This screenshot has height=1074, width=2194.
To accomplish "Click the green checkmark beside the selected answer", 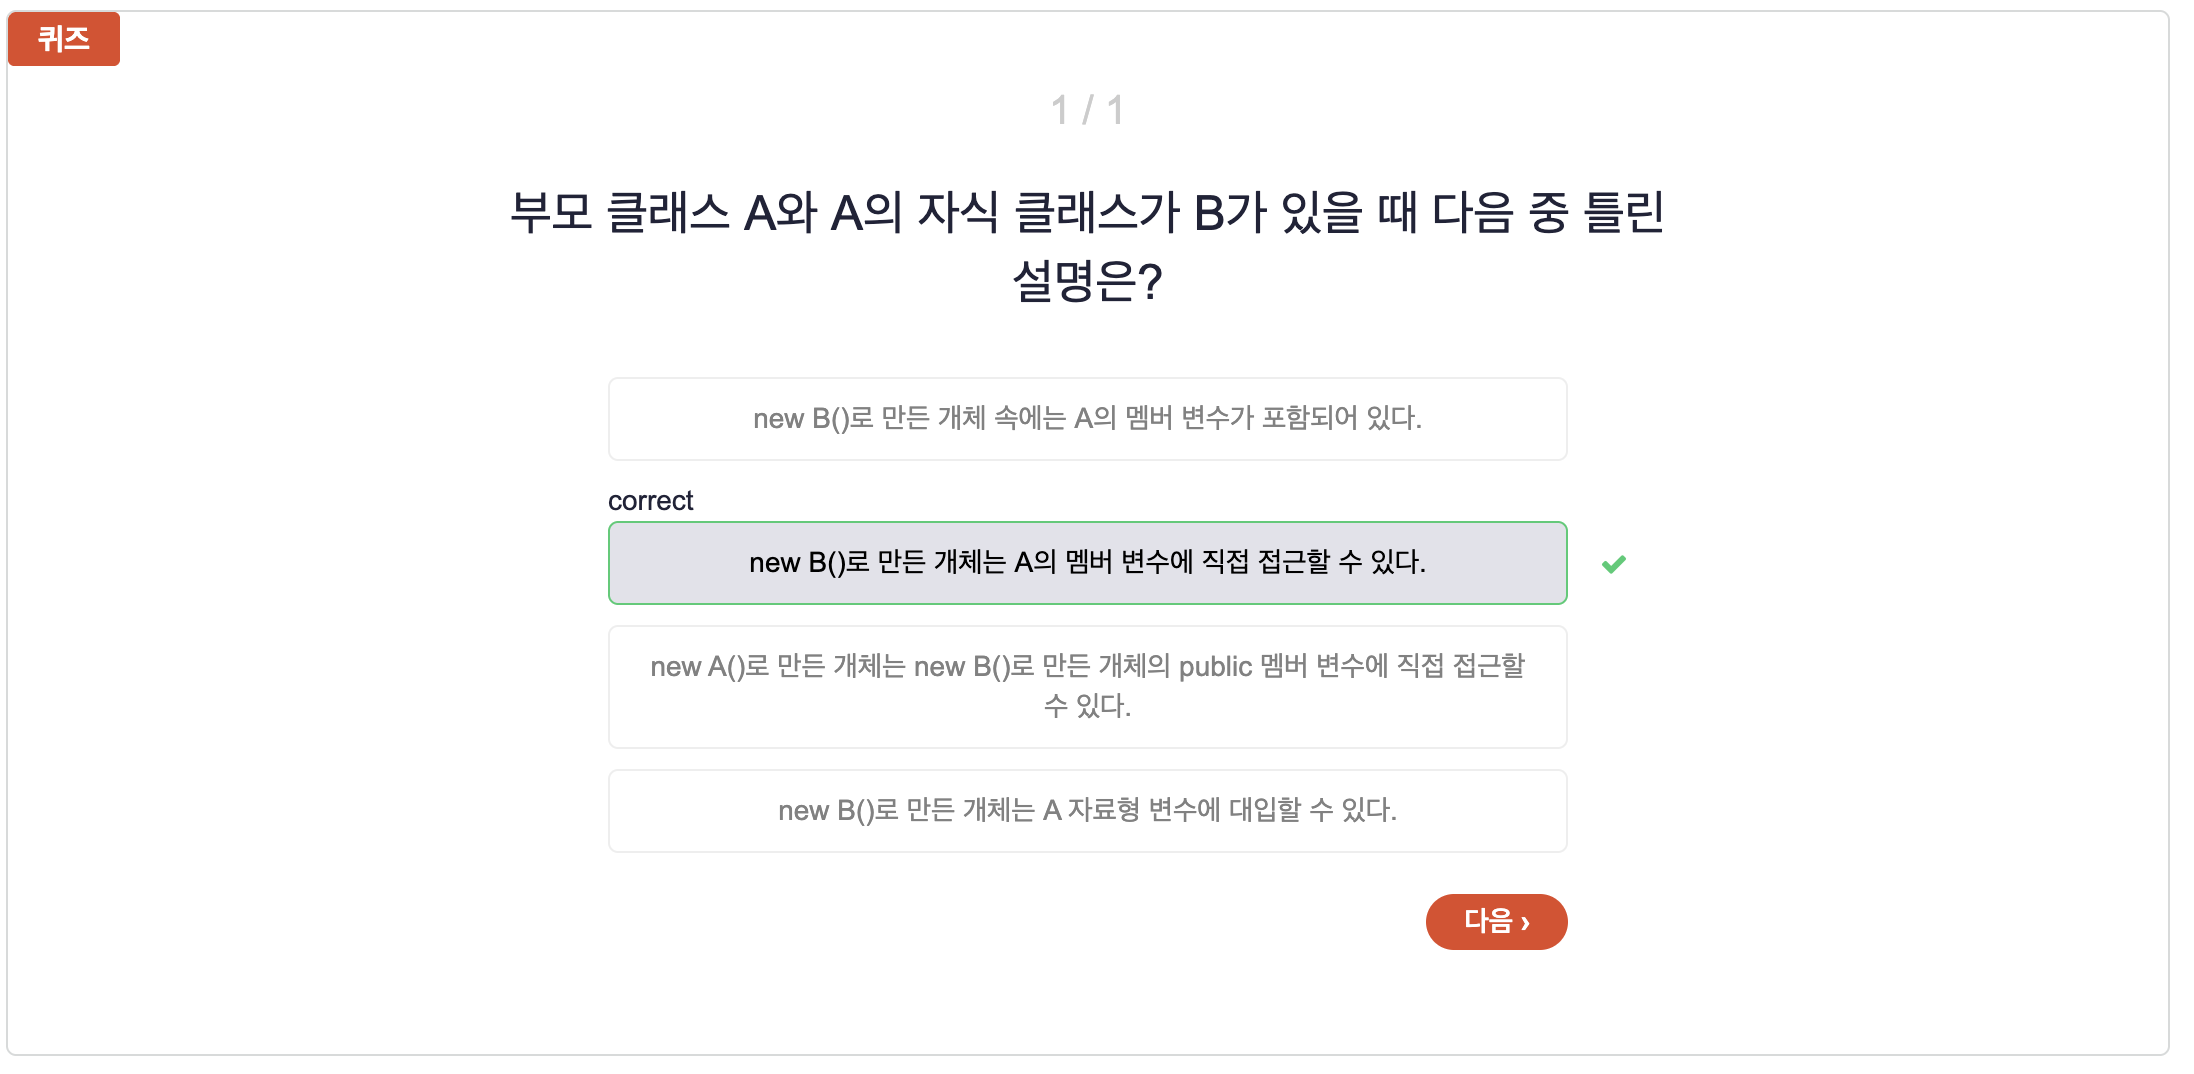I will point(1613,564).
